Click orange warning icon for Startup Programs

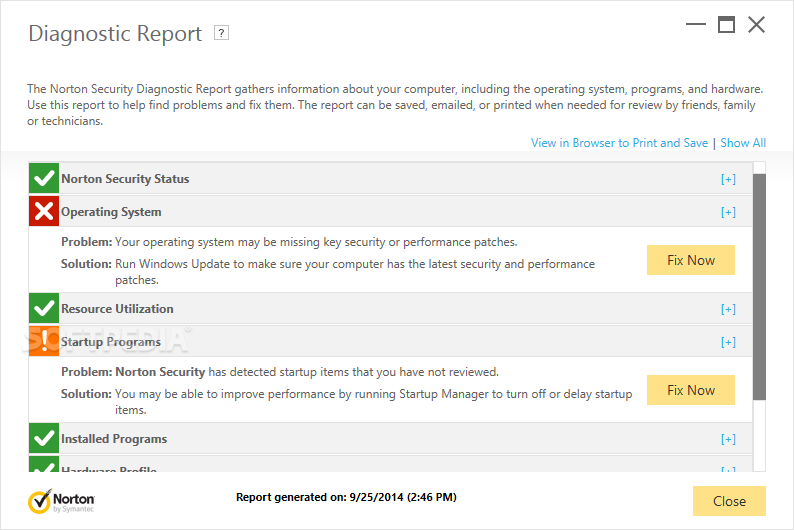click(44, 341)
